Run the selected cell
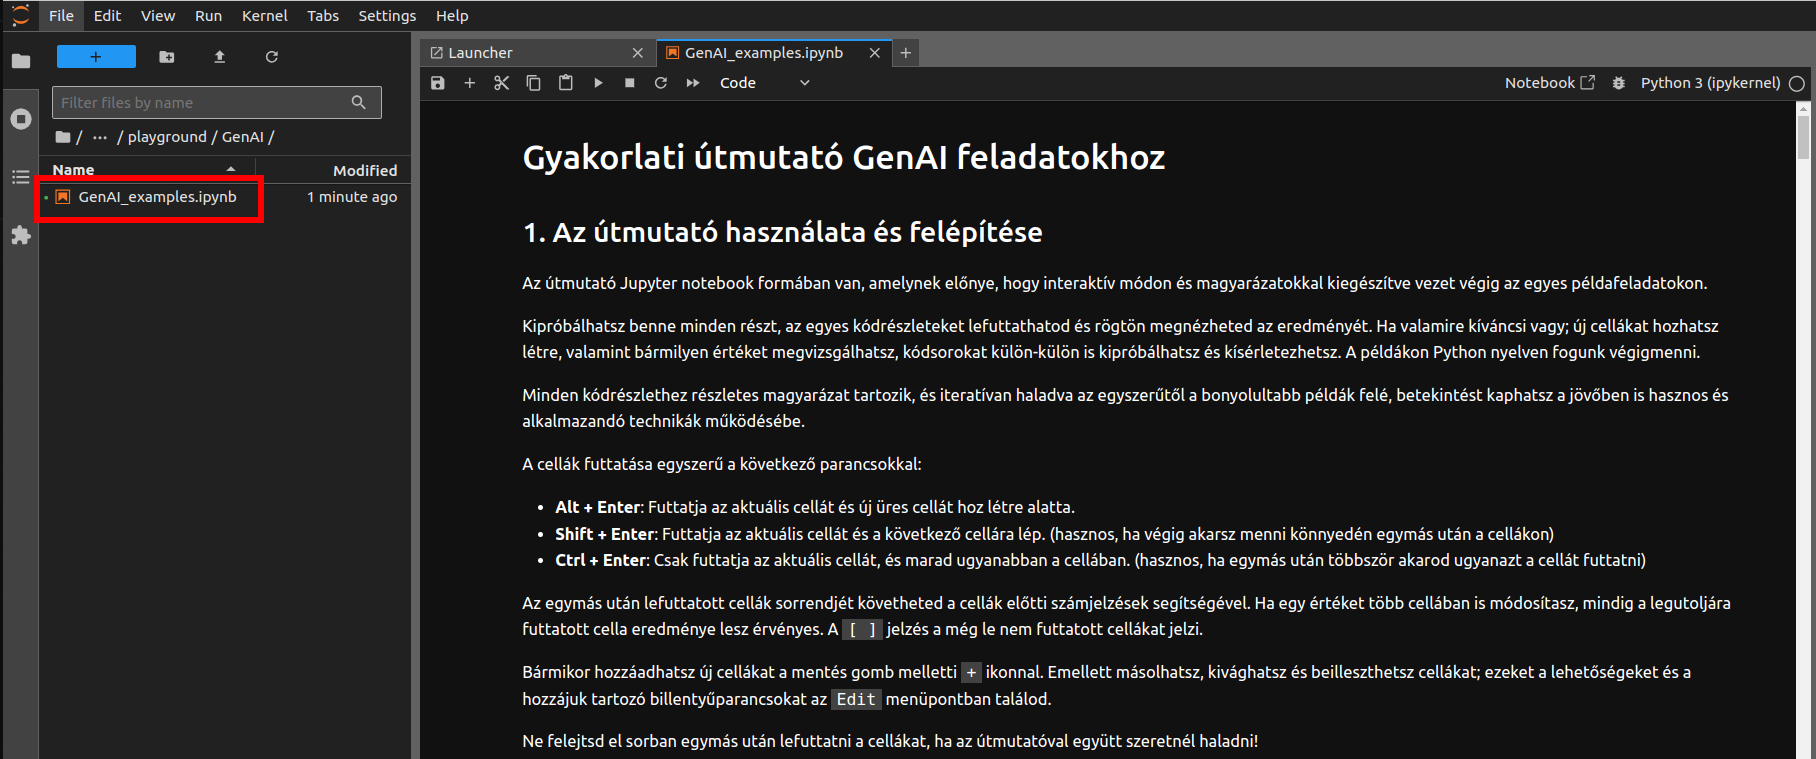The width and height of the screenshot is (1816, 759). [x=598, y=83]
